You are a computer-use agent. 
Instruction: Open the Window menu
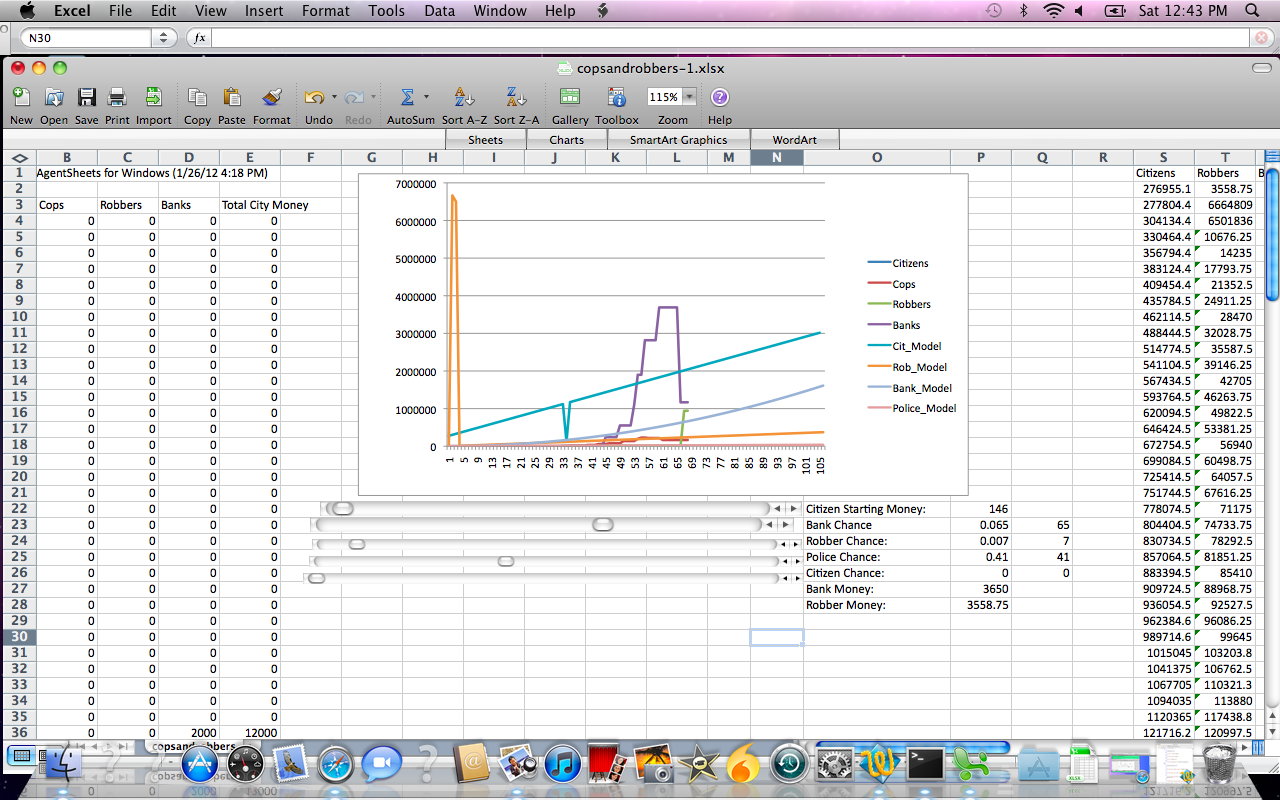pos(500,11)
